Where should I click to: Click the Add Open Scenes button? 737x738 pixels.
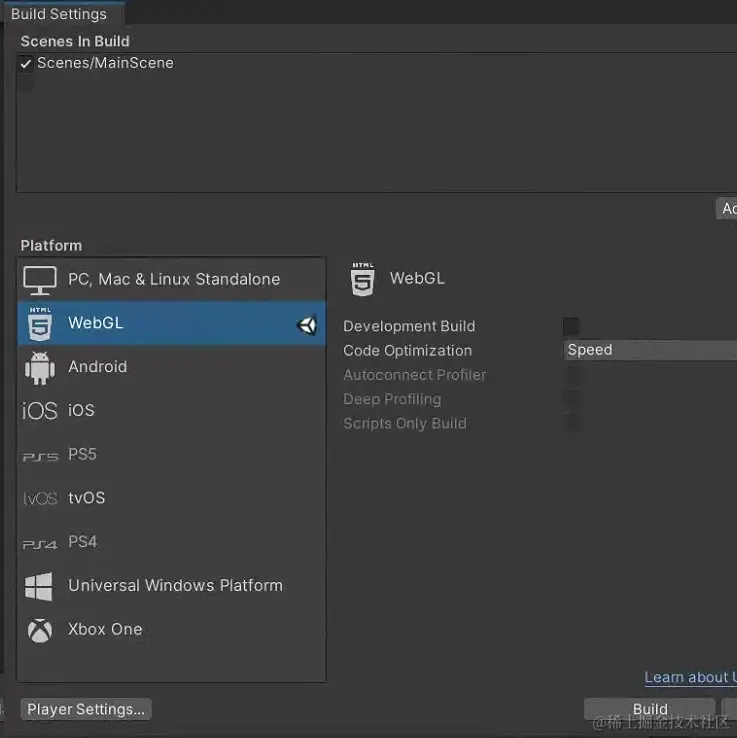(727, 209)
